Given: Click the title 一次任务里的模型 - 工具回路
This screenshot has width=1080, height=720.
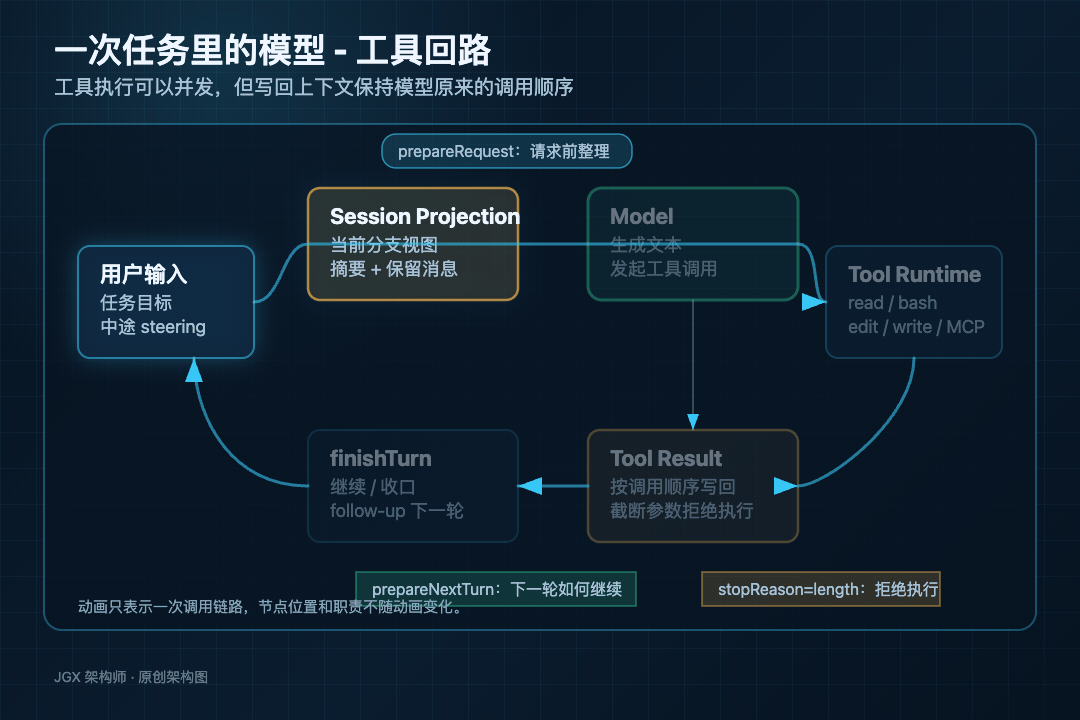Looking at the screenshot, I should pos(272,50).
